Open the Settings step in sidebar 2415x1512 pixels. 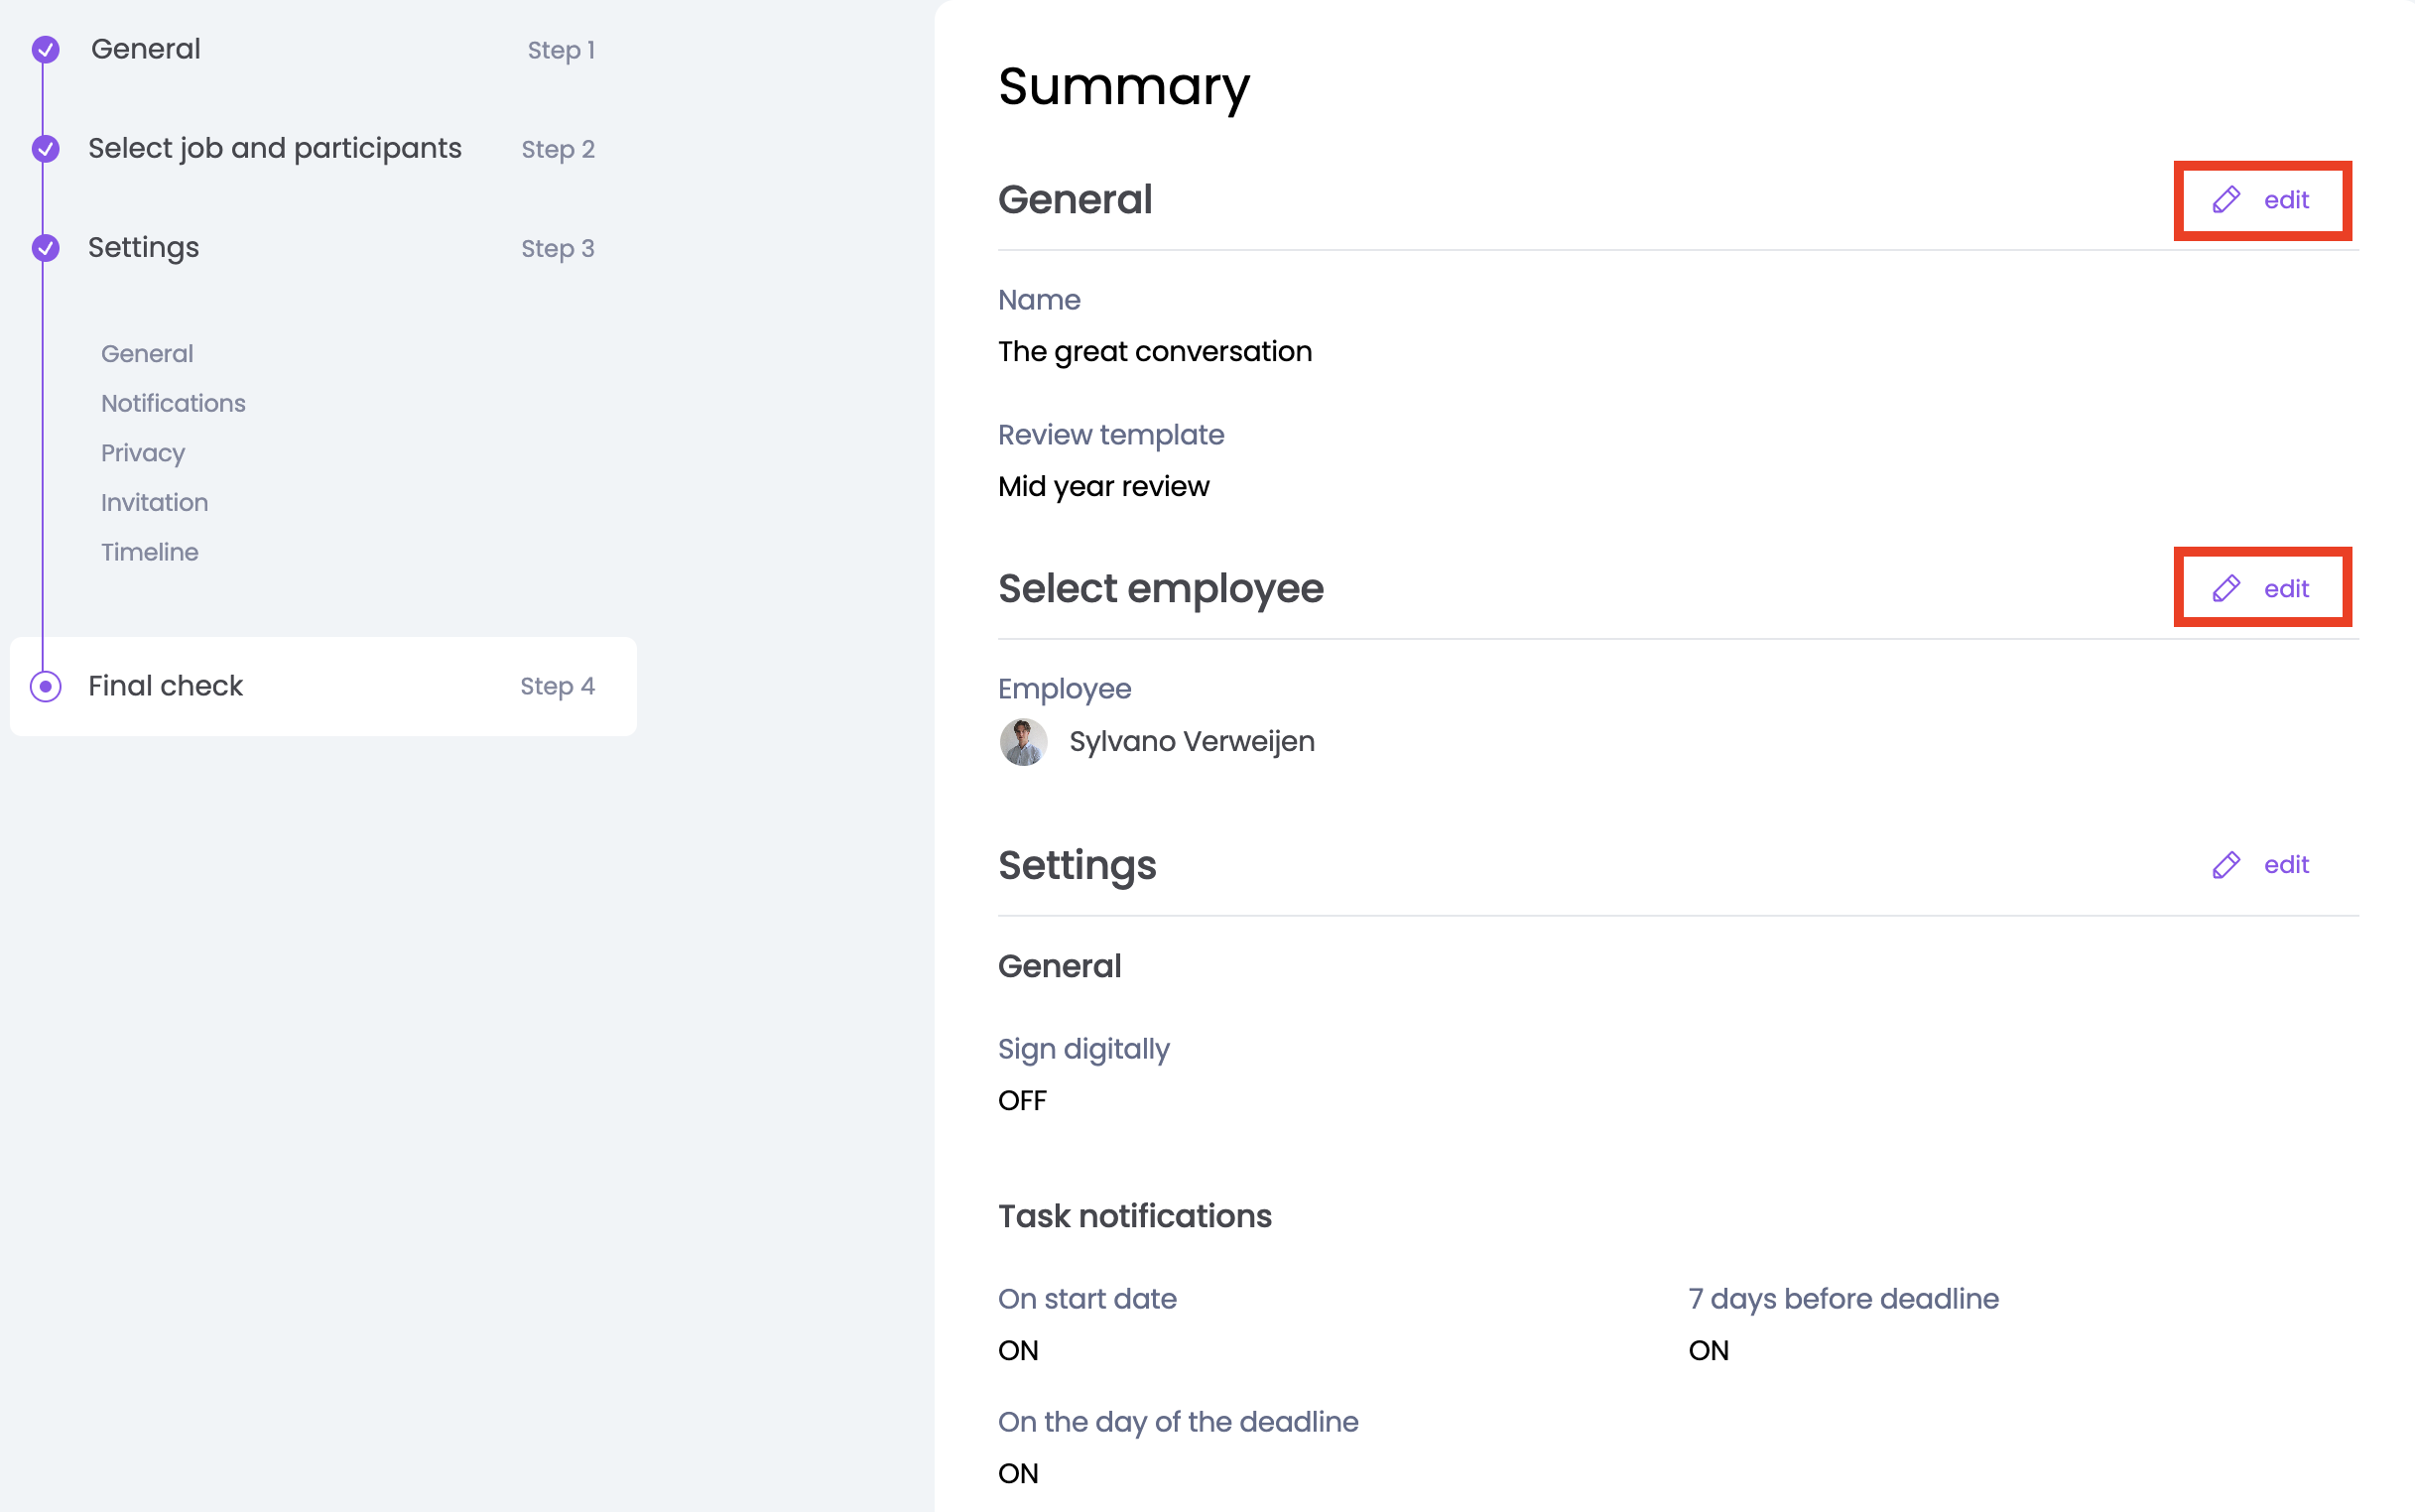point(144,247)
